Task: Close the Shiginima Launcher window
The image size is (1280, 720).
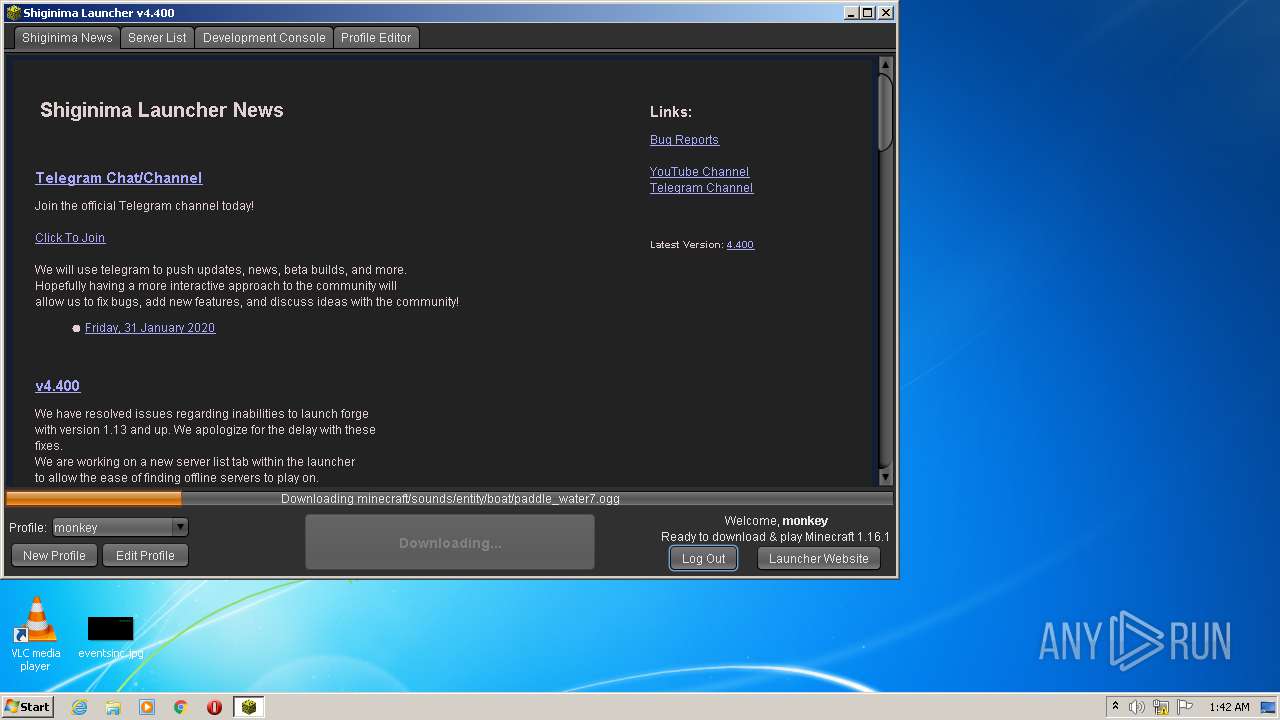Action: tap(886, 13)
